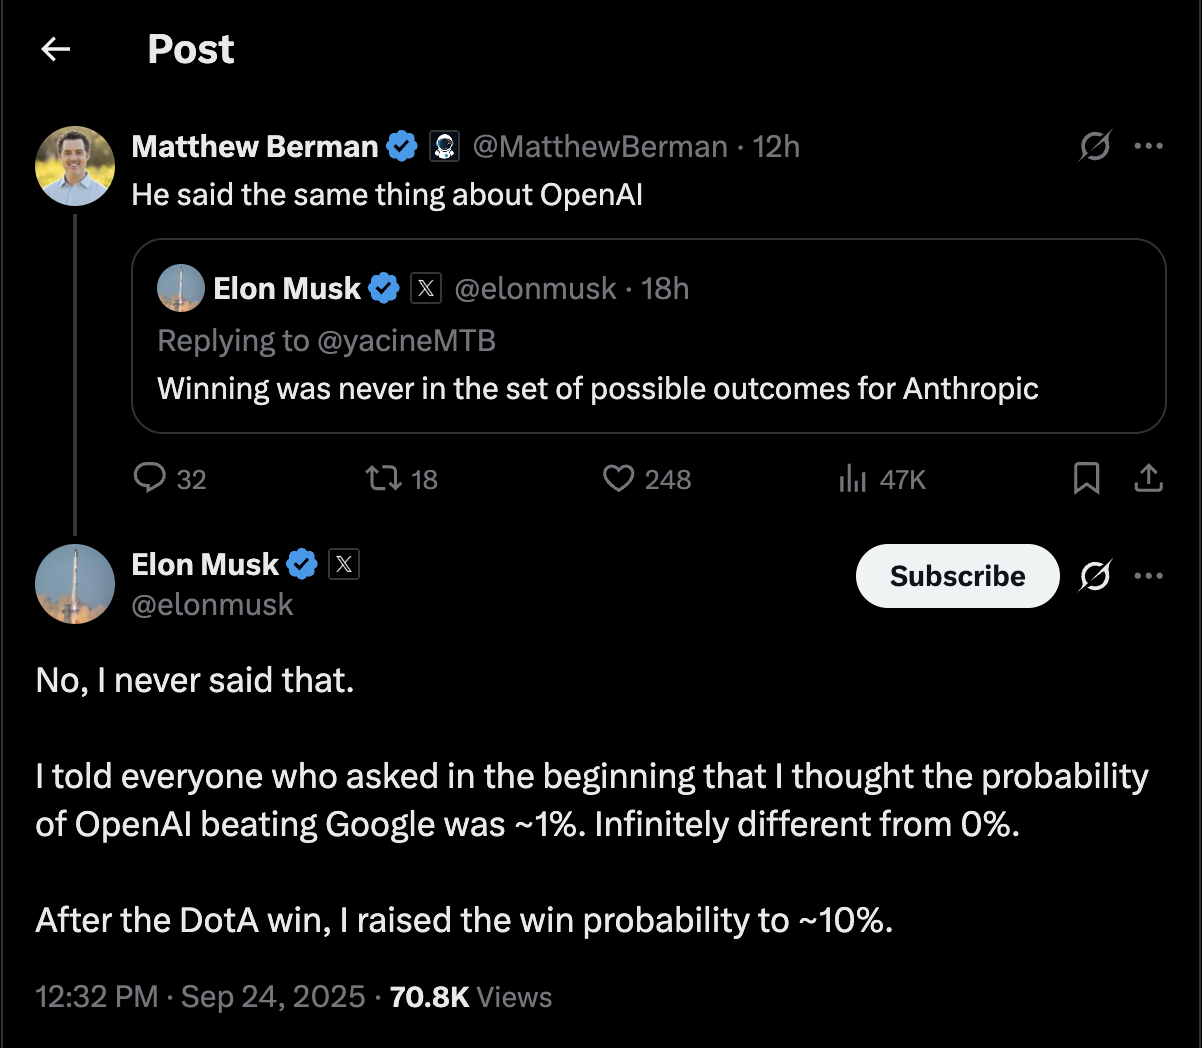Viewport: 1202px width, 1048px height.
Task: Open more options menu on Elon Musk's reply
Action: click(1148, 575)
